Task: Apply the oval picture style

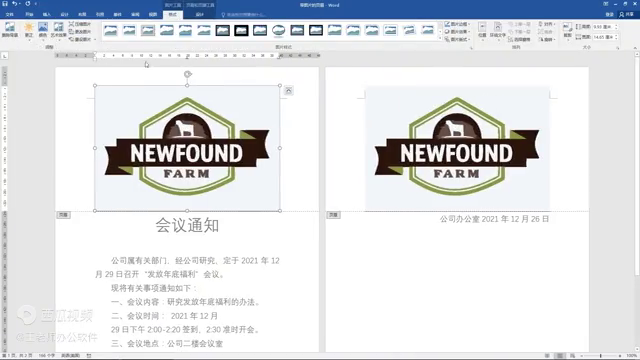Action: click(x=278, y=30)
